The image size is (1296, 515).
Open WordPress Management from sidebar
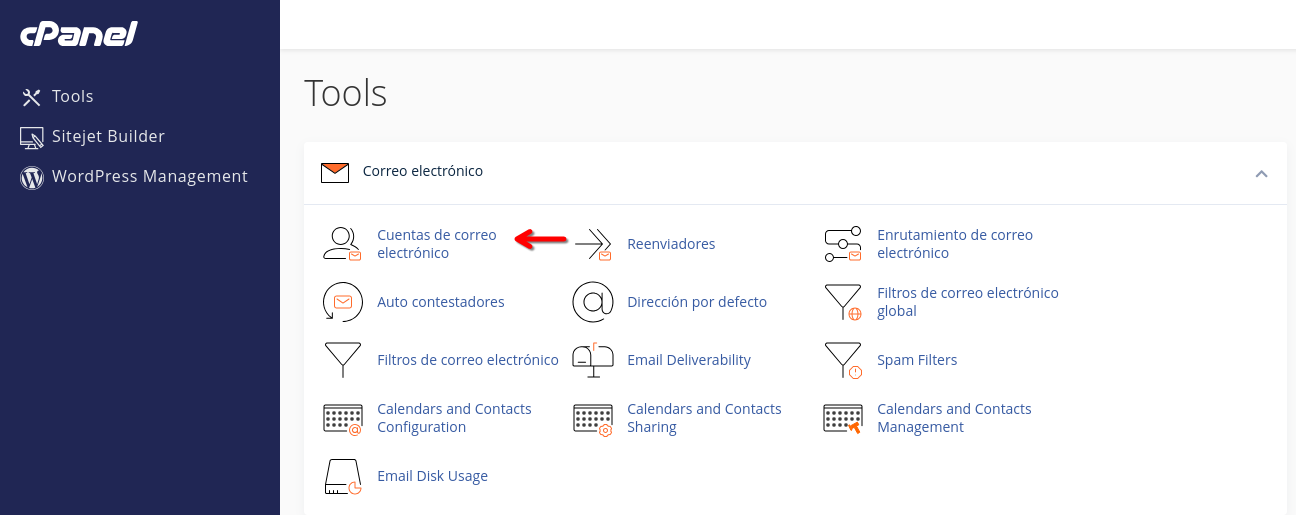click(149, 177)
